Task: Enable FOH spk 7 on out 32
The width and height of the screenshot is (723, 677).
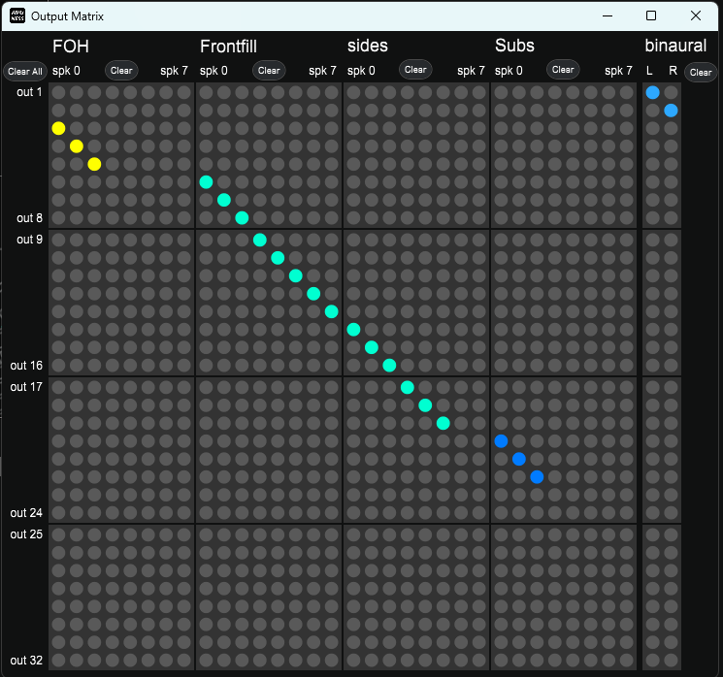Action: [184, 660]
